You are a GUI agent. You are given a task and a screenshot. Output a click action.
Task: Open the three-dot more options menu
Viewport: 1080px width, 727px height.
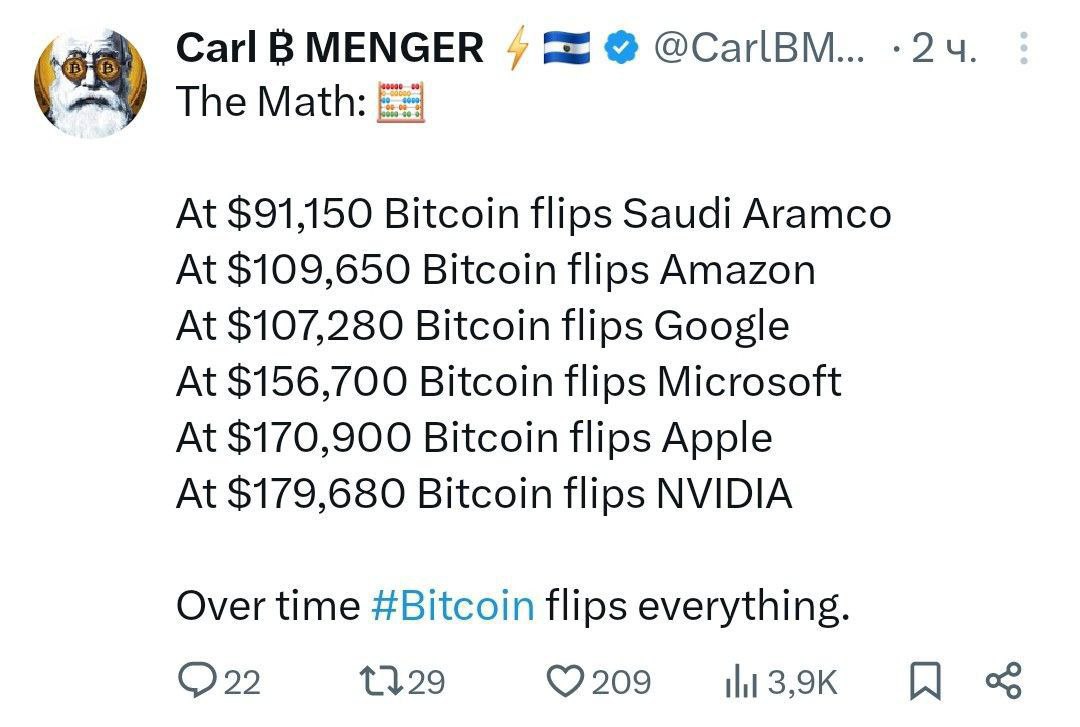point(1024,48)
